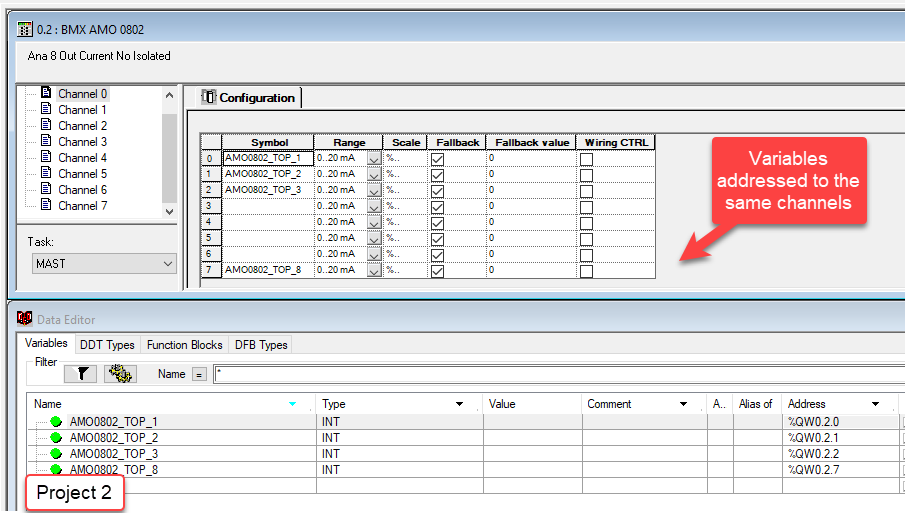Select Channel 5 in the channel tree

[83, 174]
